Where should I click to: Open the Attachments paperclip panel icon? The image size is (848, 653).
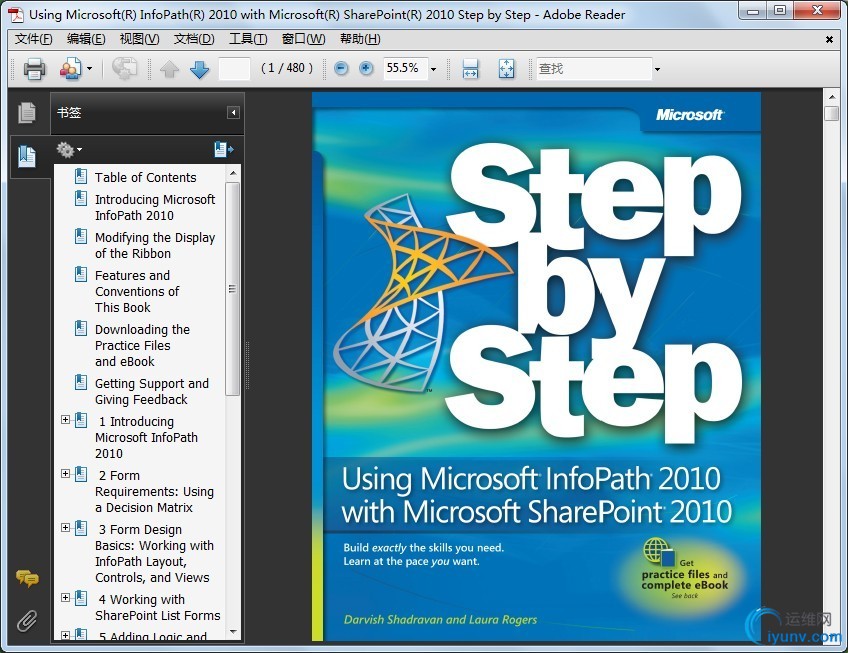(26, 621)
